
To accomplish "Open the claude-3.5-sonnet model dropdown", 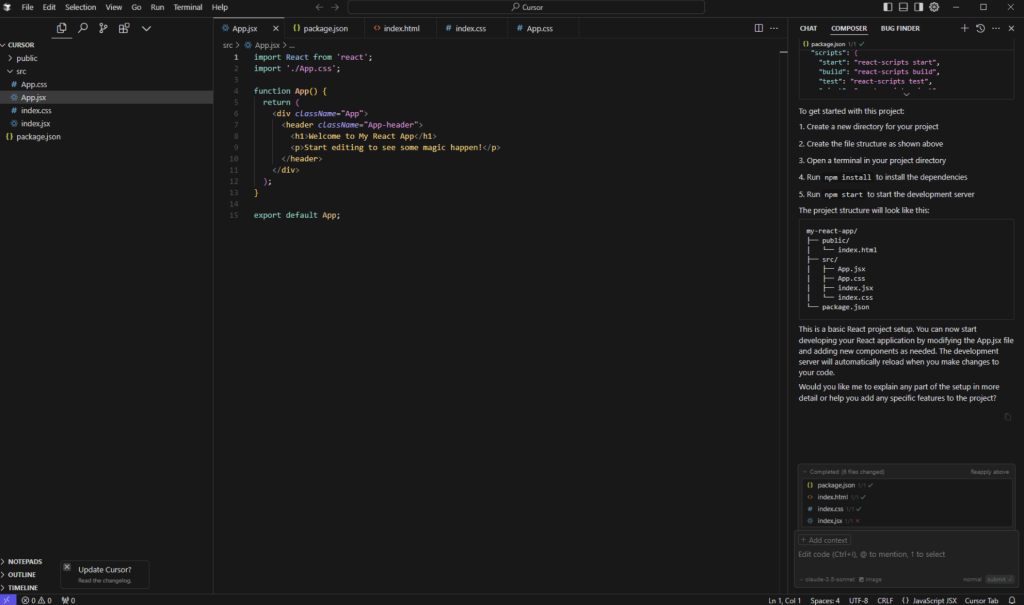I will 827,580.
